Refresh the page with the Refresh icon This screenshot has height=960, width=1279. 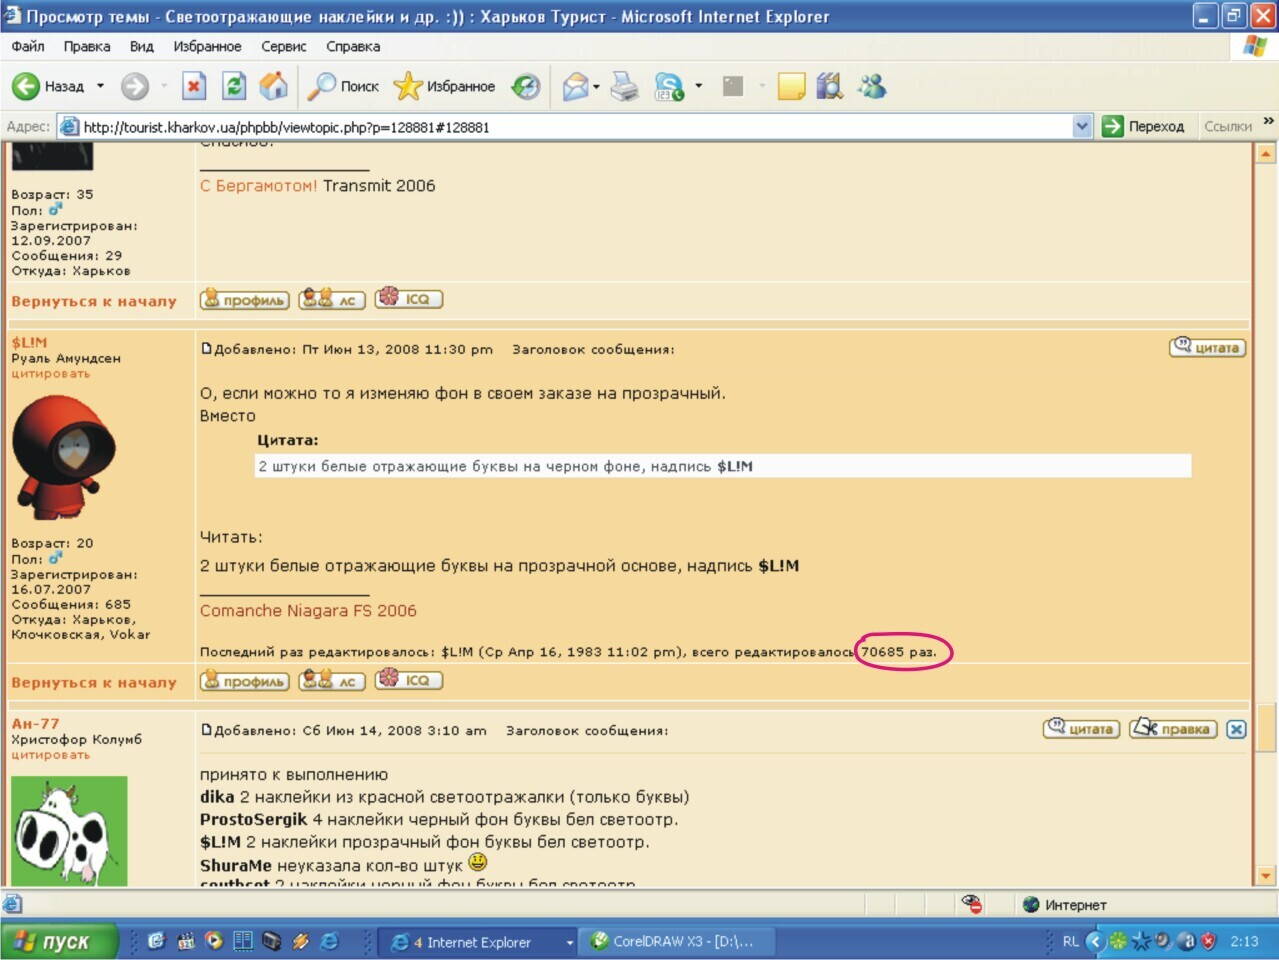point(233,87)
